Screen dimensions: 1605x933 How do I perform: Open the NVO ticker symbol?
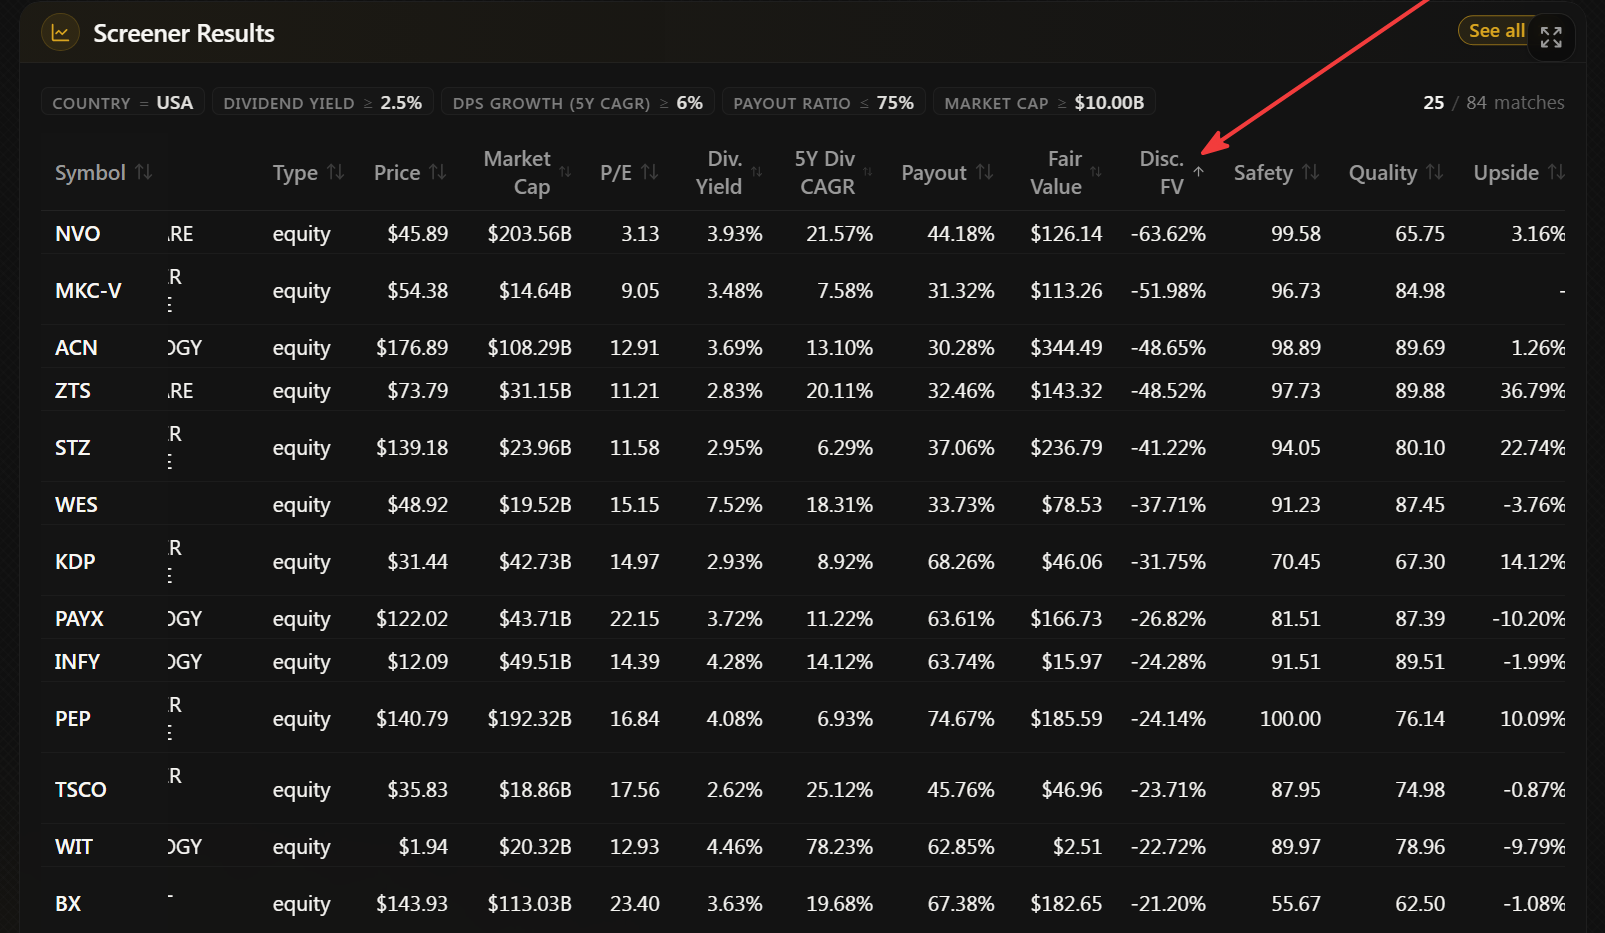[78, 234]
